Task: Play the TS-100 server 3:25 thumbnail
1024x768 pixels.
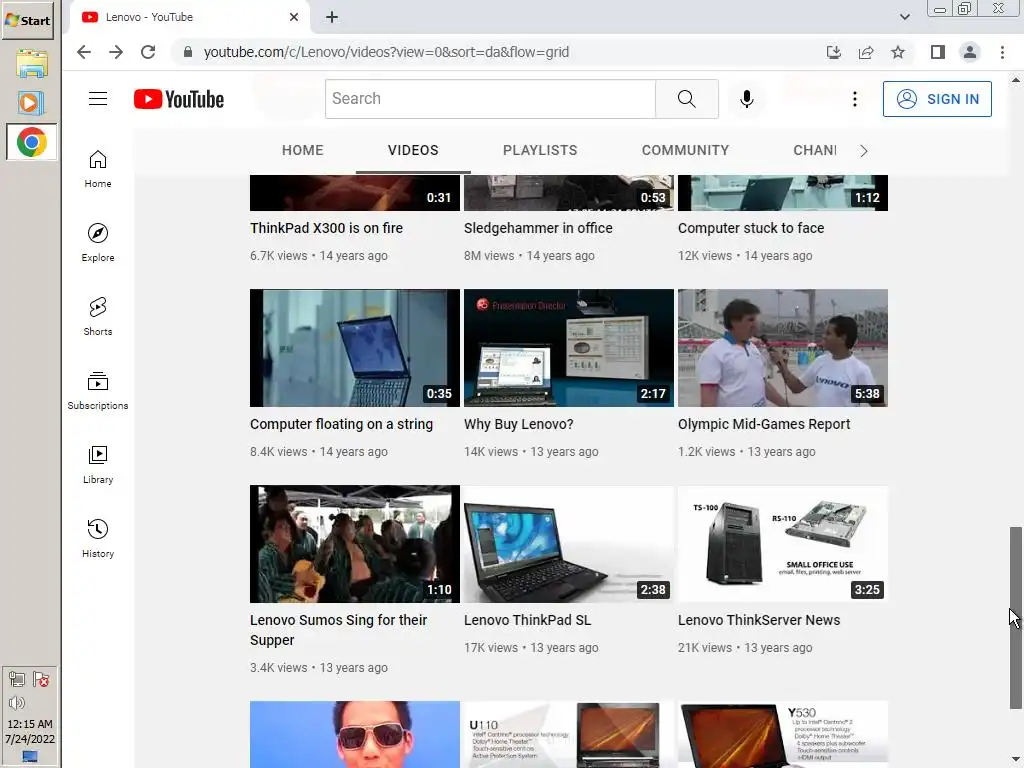Action: [783, 544]
